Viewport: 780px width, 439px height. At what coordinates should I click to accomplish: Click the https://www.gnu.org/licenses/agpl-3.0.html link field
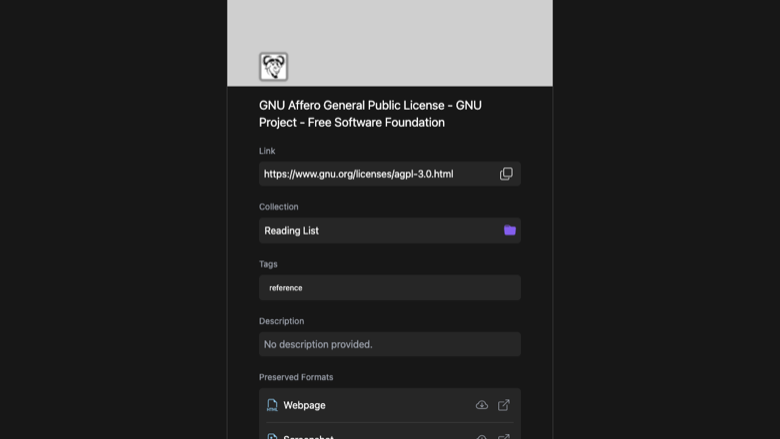tap(390, 174)
